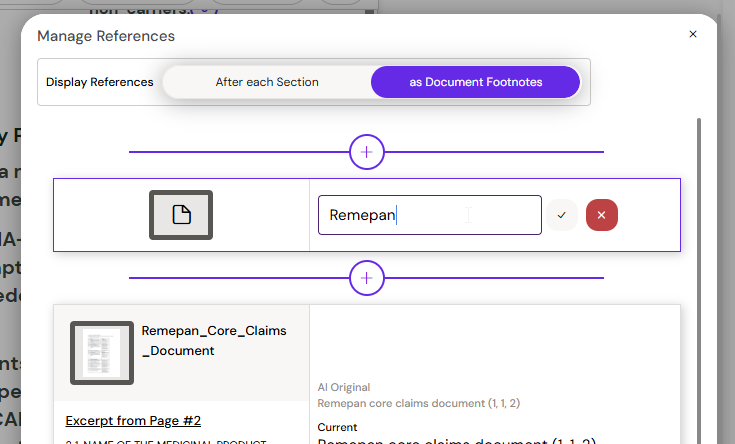Open the Excerpt from Page #2 link
The width and height of the screenshot is (735, 444).
click(x=133, y=421)
